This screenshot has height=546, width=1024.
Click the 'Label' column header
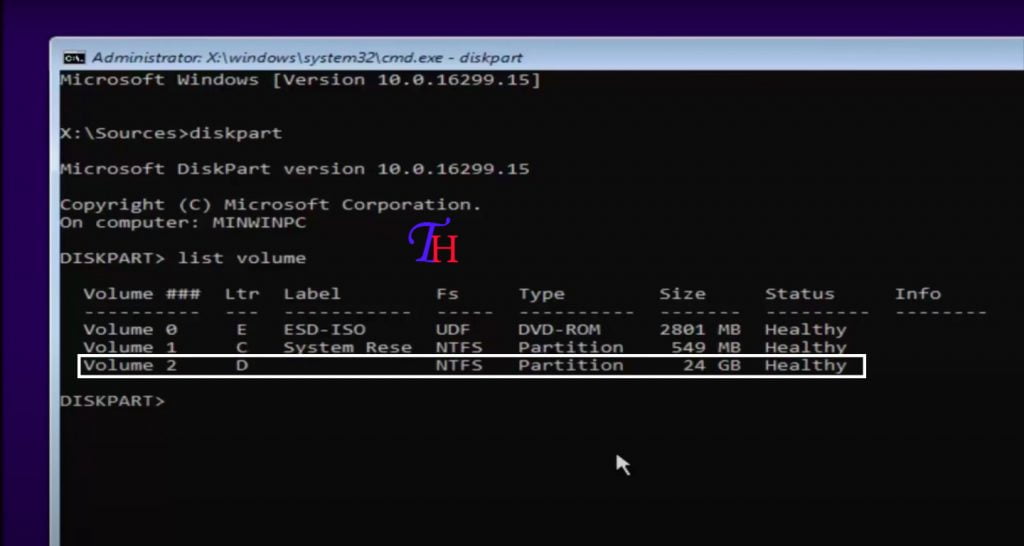(x=312, y=294)
